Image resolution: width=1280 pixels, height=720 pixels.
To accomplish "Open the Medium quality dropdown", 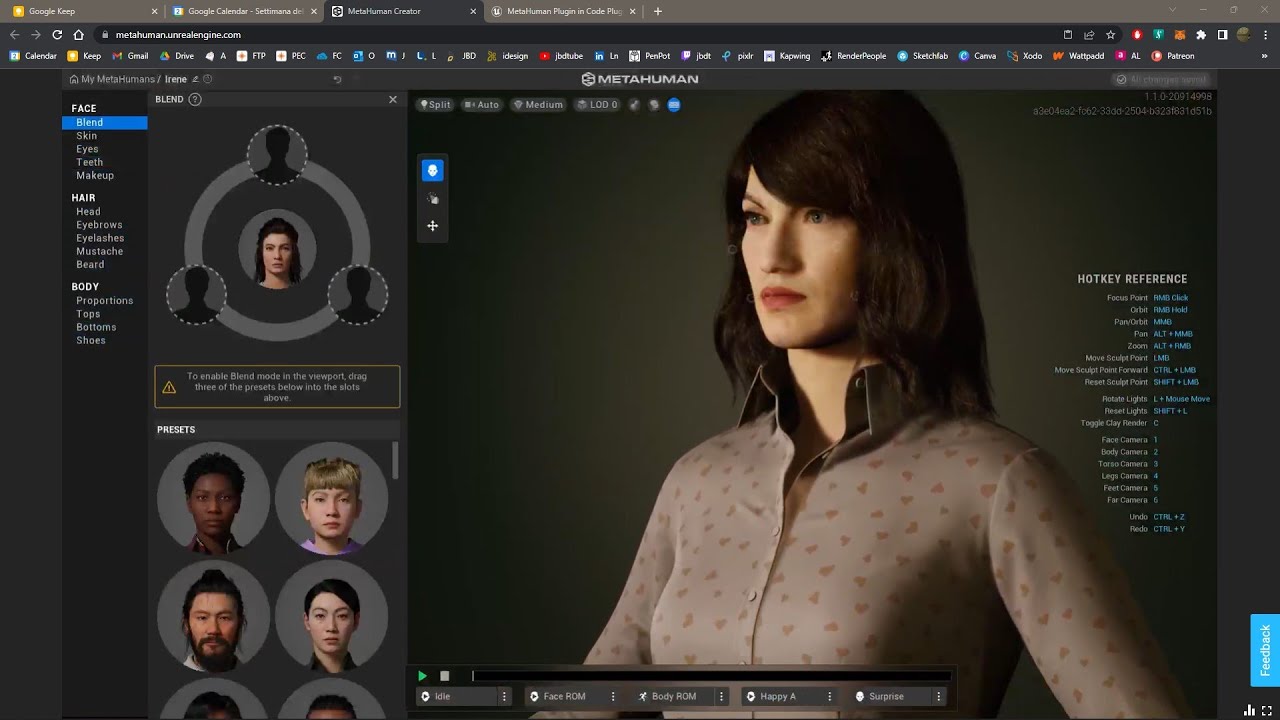I will 538,104.
